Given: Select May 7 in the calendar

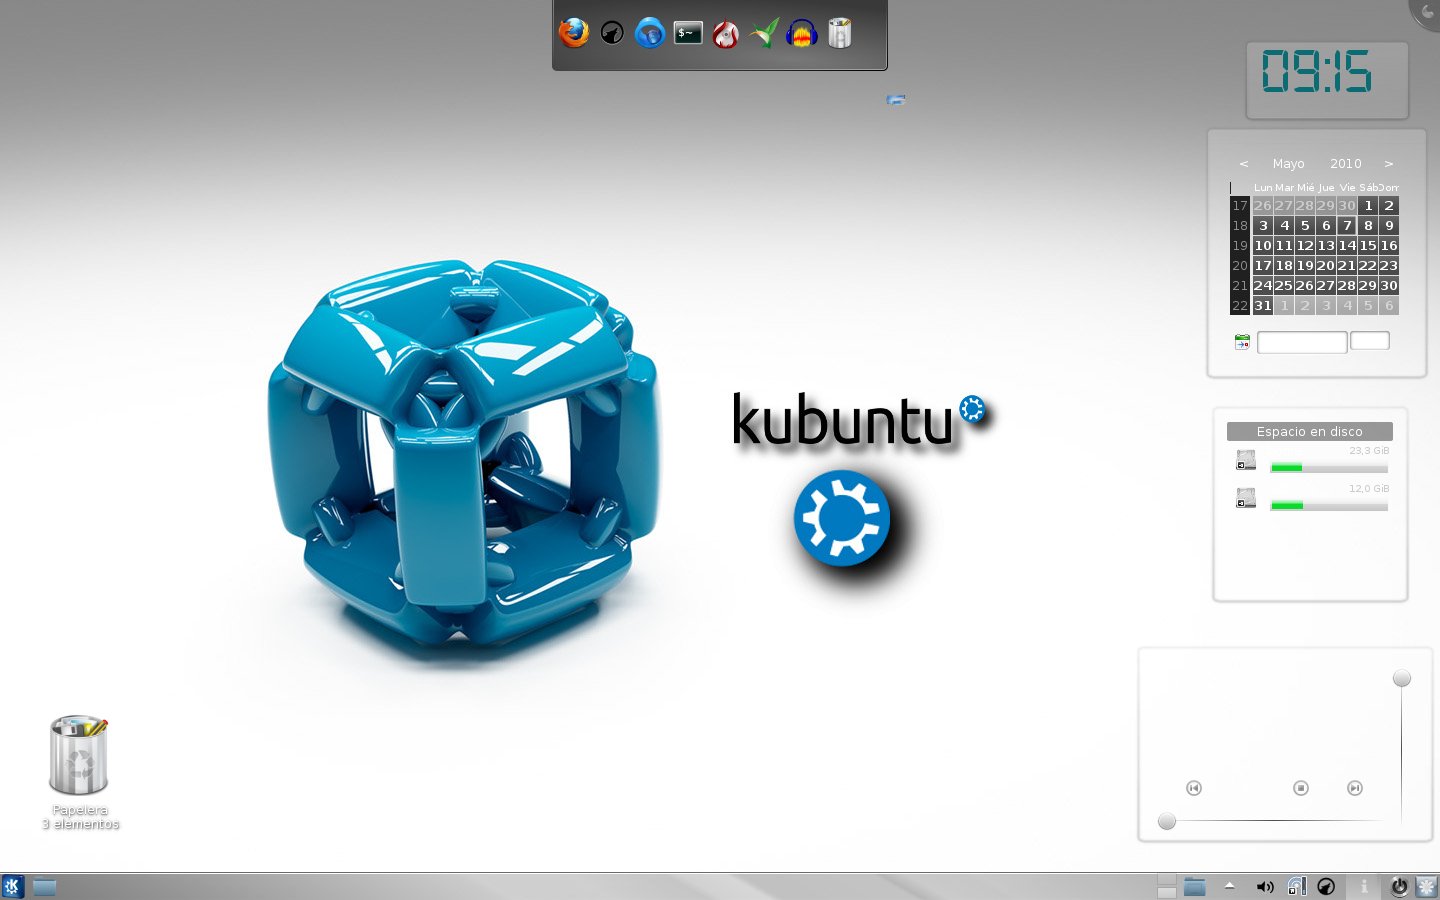Looking at the screenshot, I should tap(1347, 225).
